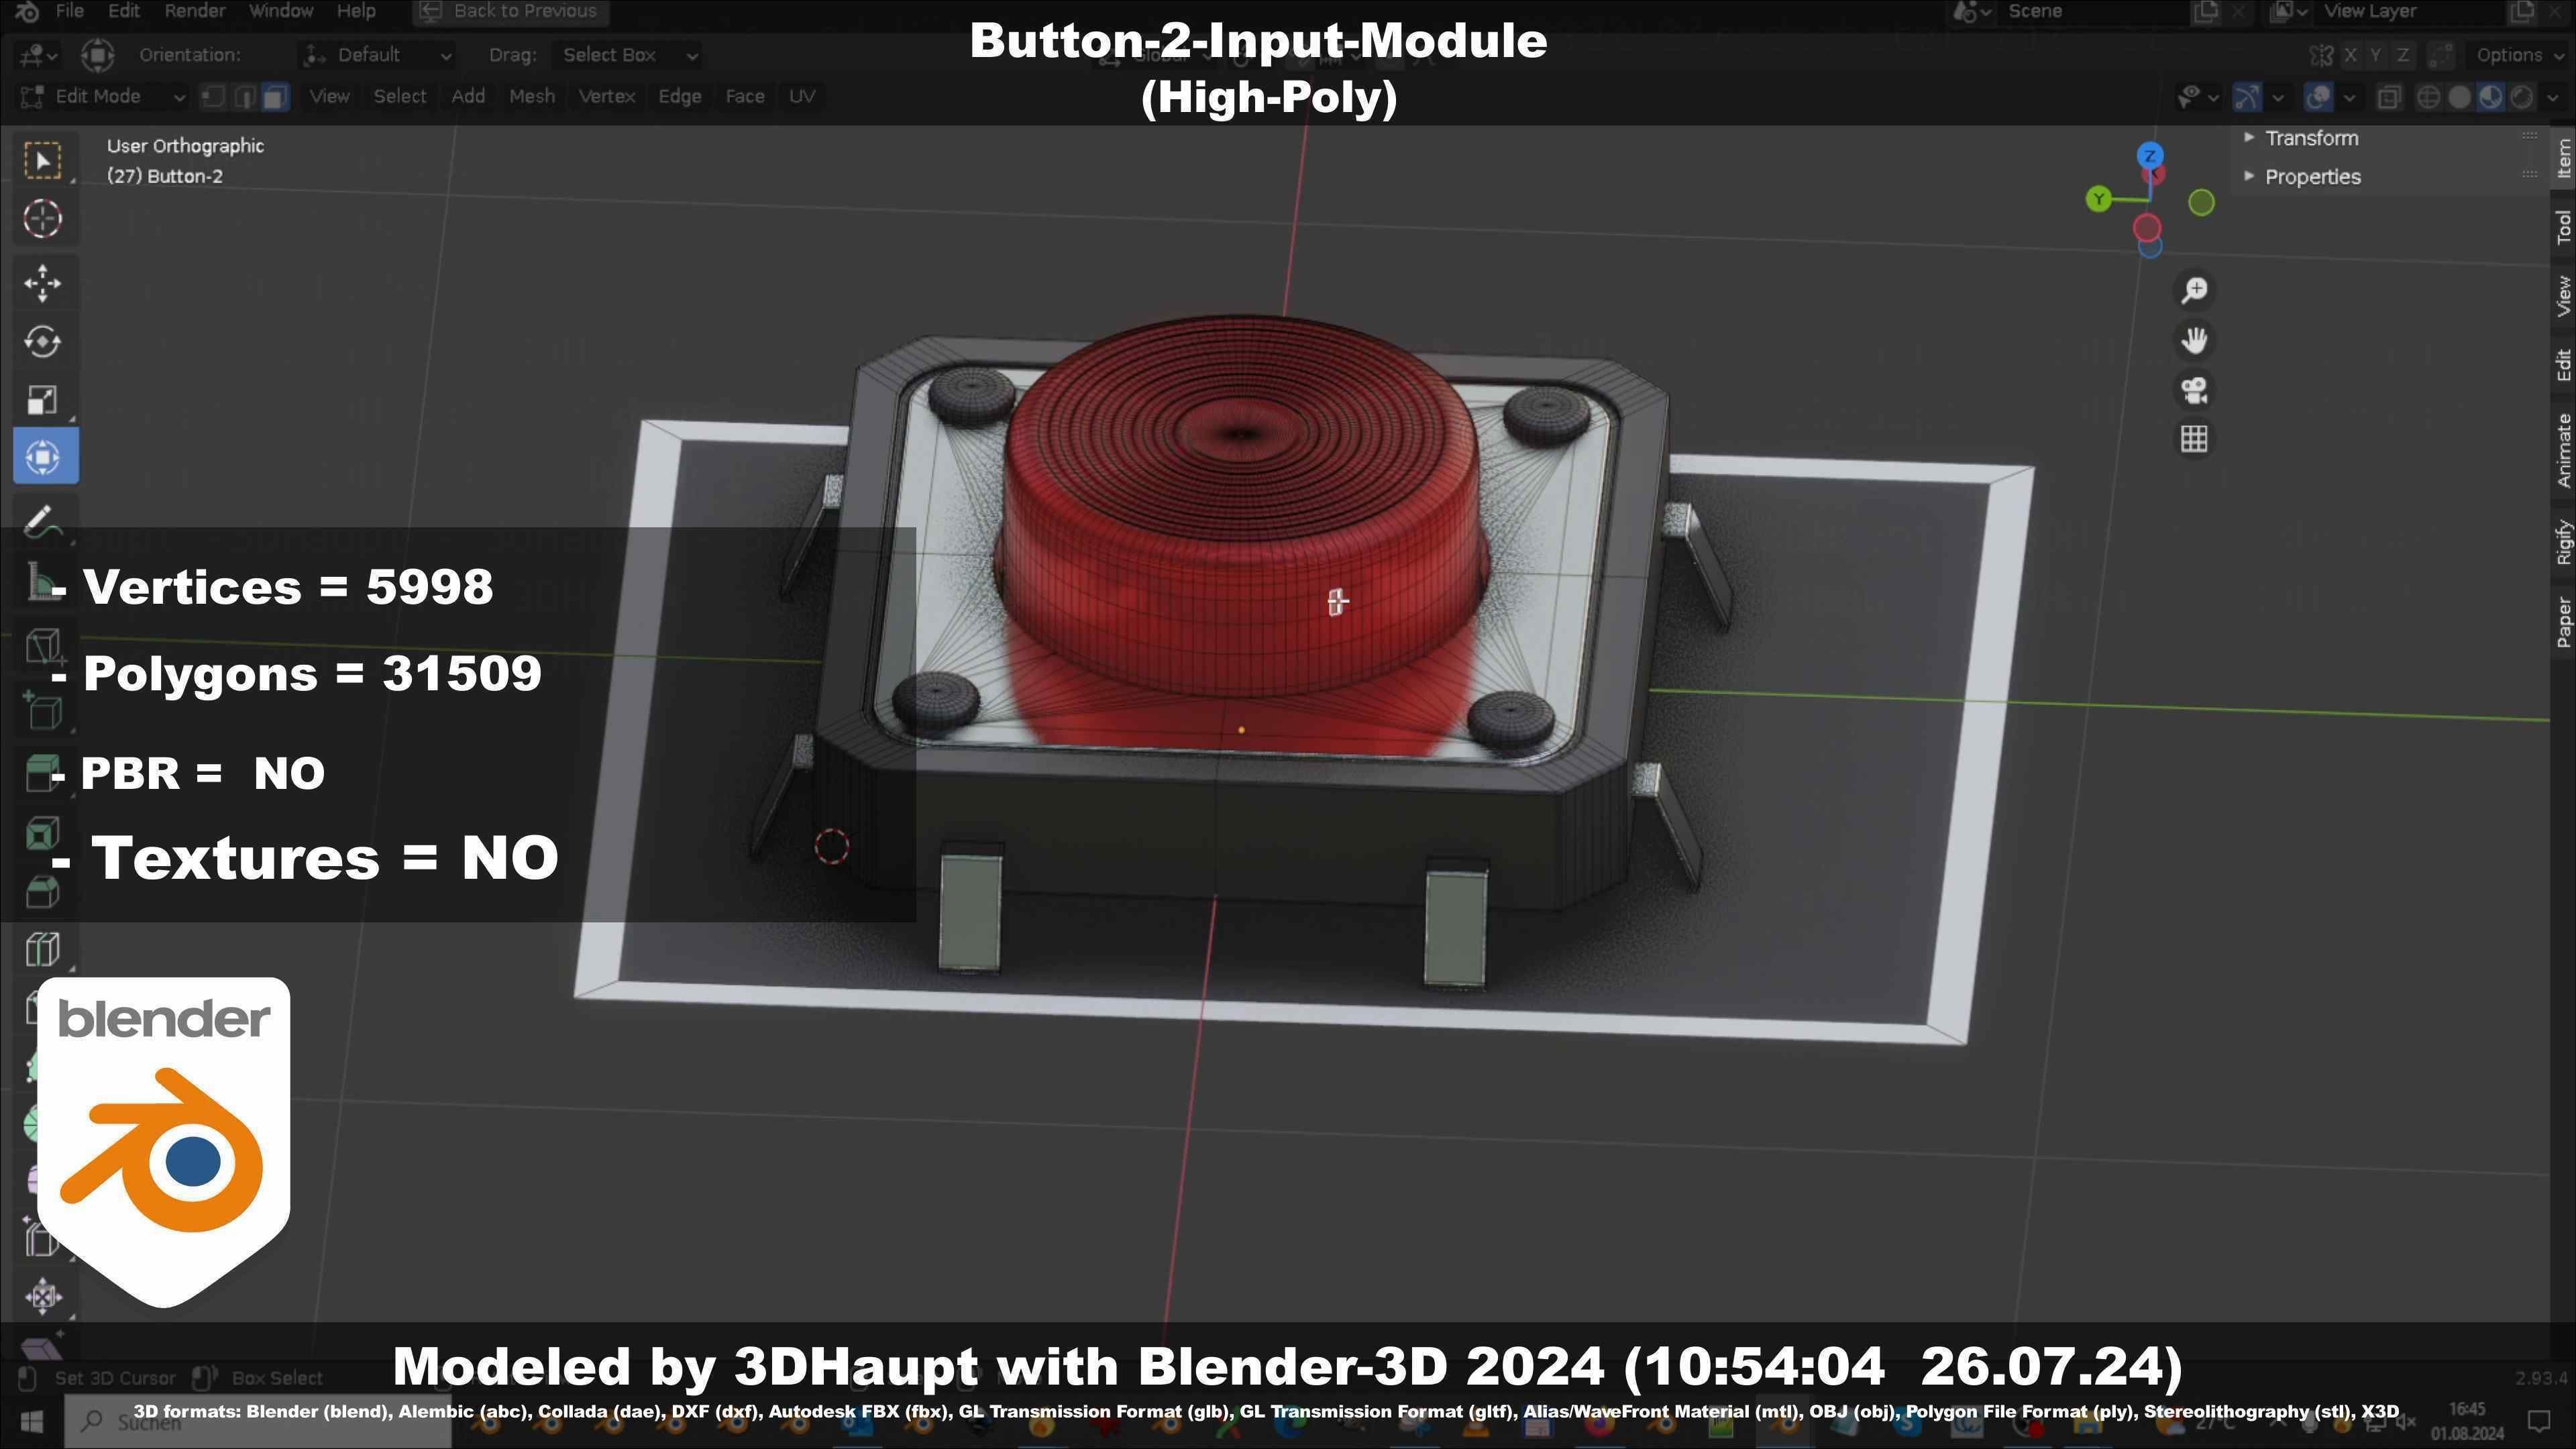Expand the Properties panel
Image resolution: width=2576 pixels, height=1449 pixels.
click(x=2313, y=177)
